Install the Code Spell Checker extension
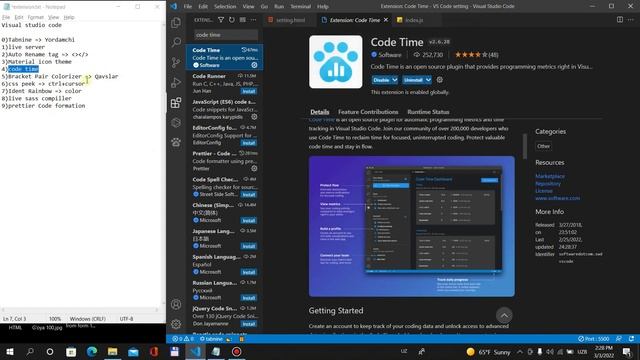This screenshot has height=360, width=640. click(249, 195)
